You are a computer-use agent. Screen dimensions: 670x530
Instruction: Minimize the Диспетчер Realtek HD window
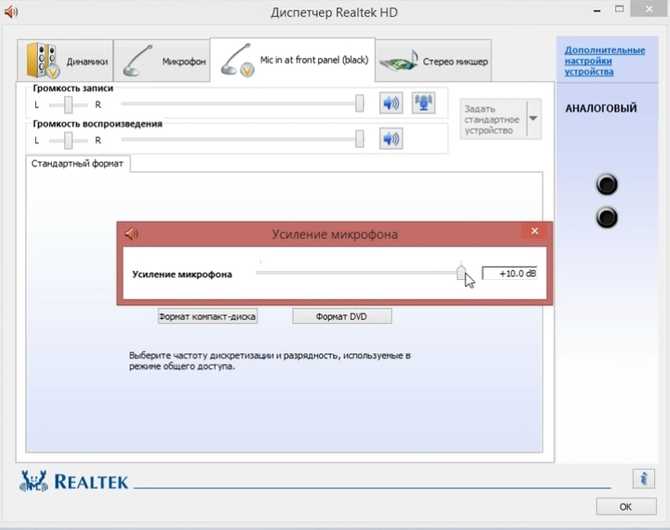pos(597,12)
